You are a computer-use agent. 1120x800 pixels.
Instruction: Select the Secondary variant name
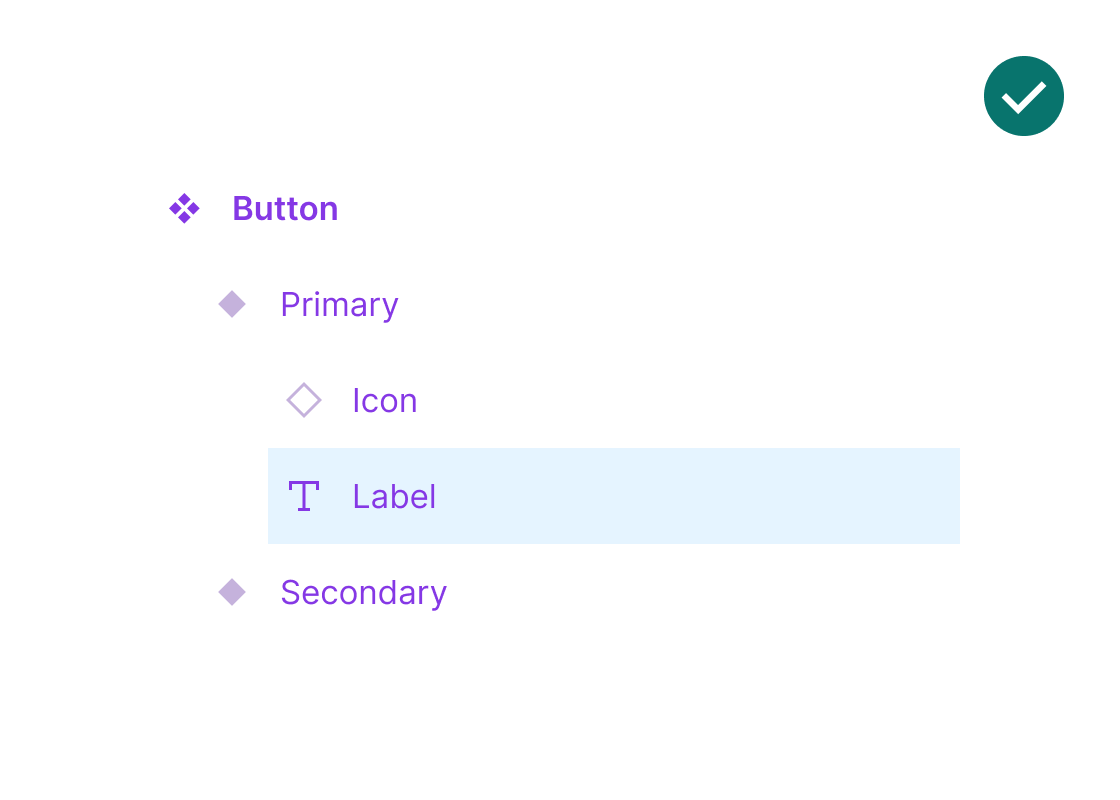pyautogui.click(x=363, y=593)
